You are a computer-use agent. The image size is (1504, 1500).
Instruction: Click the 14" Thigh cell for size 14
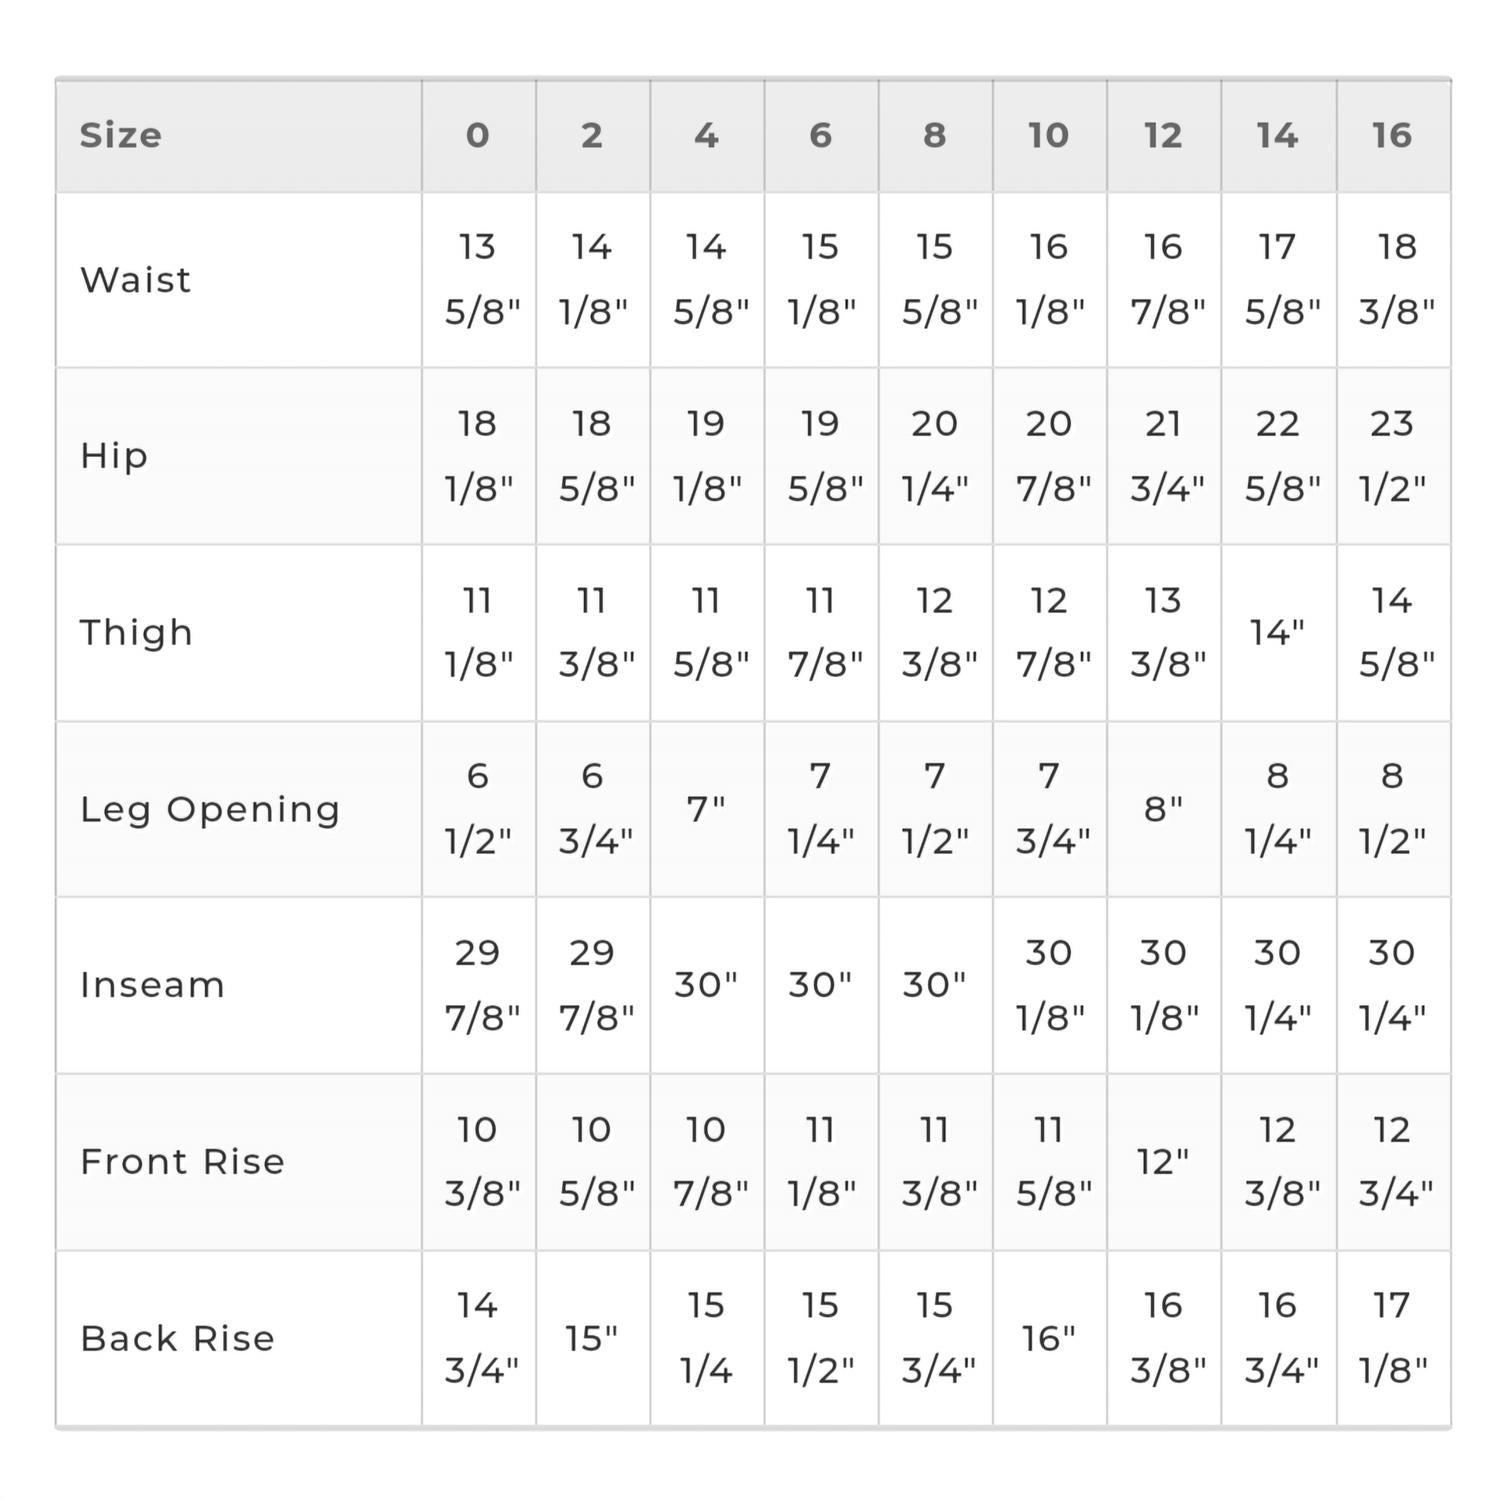coord(1278,632)
